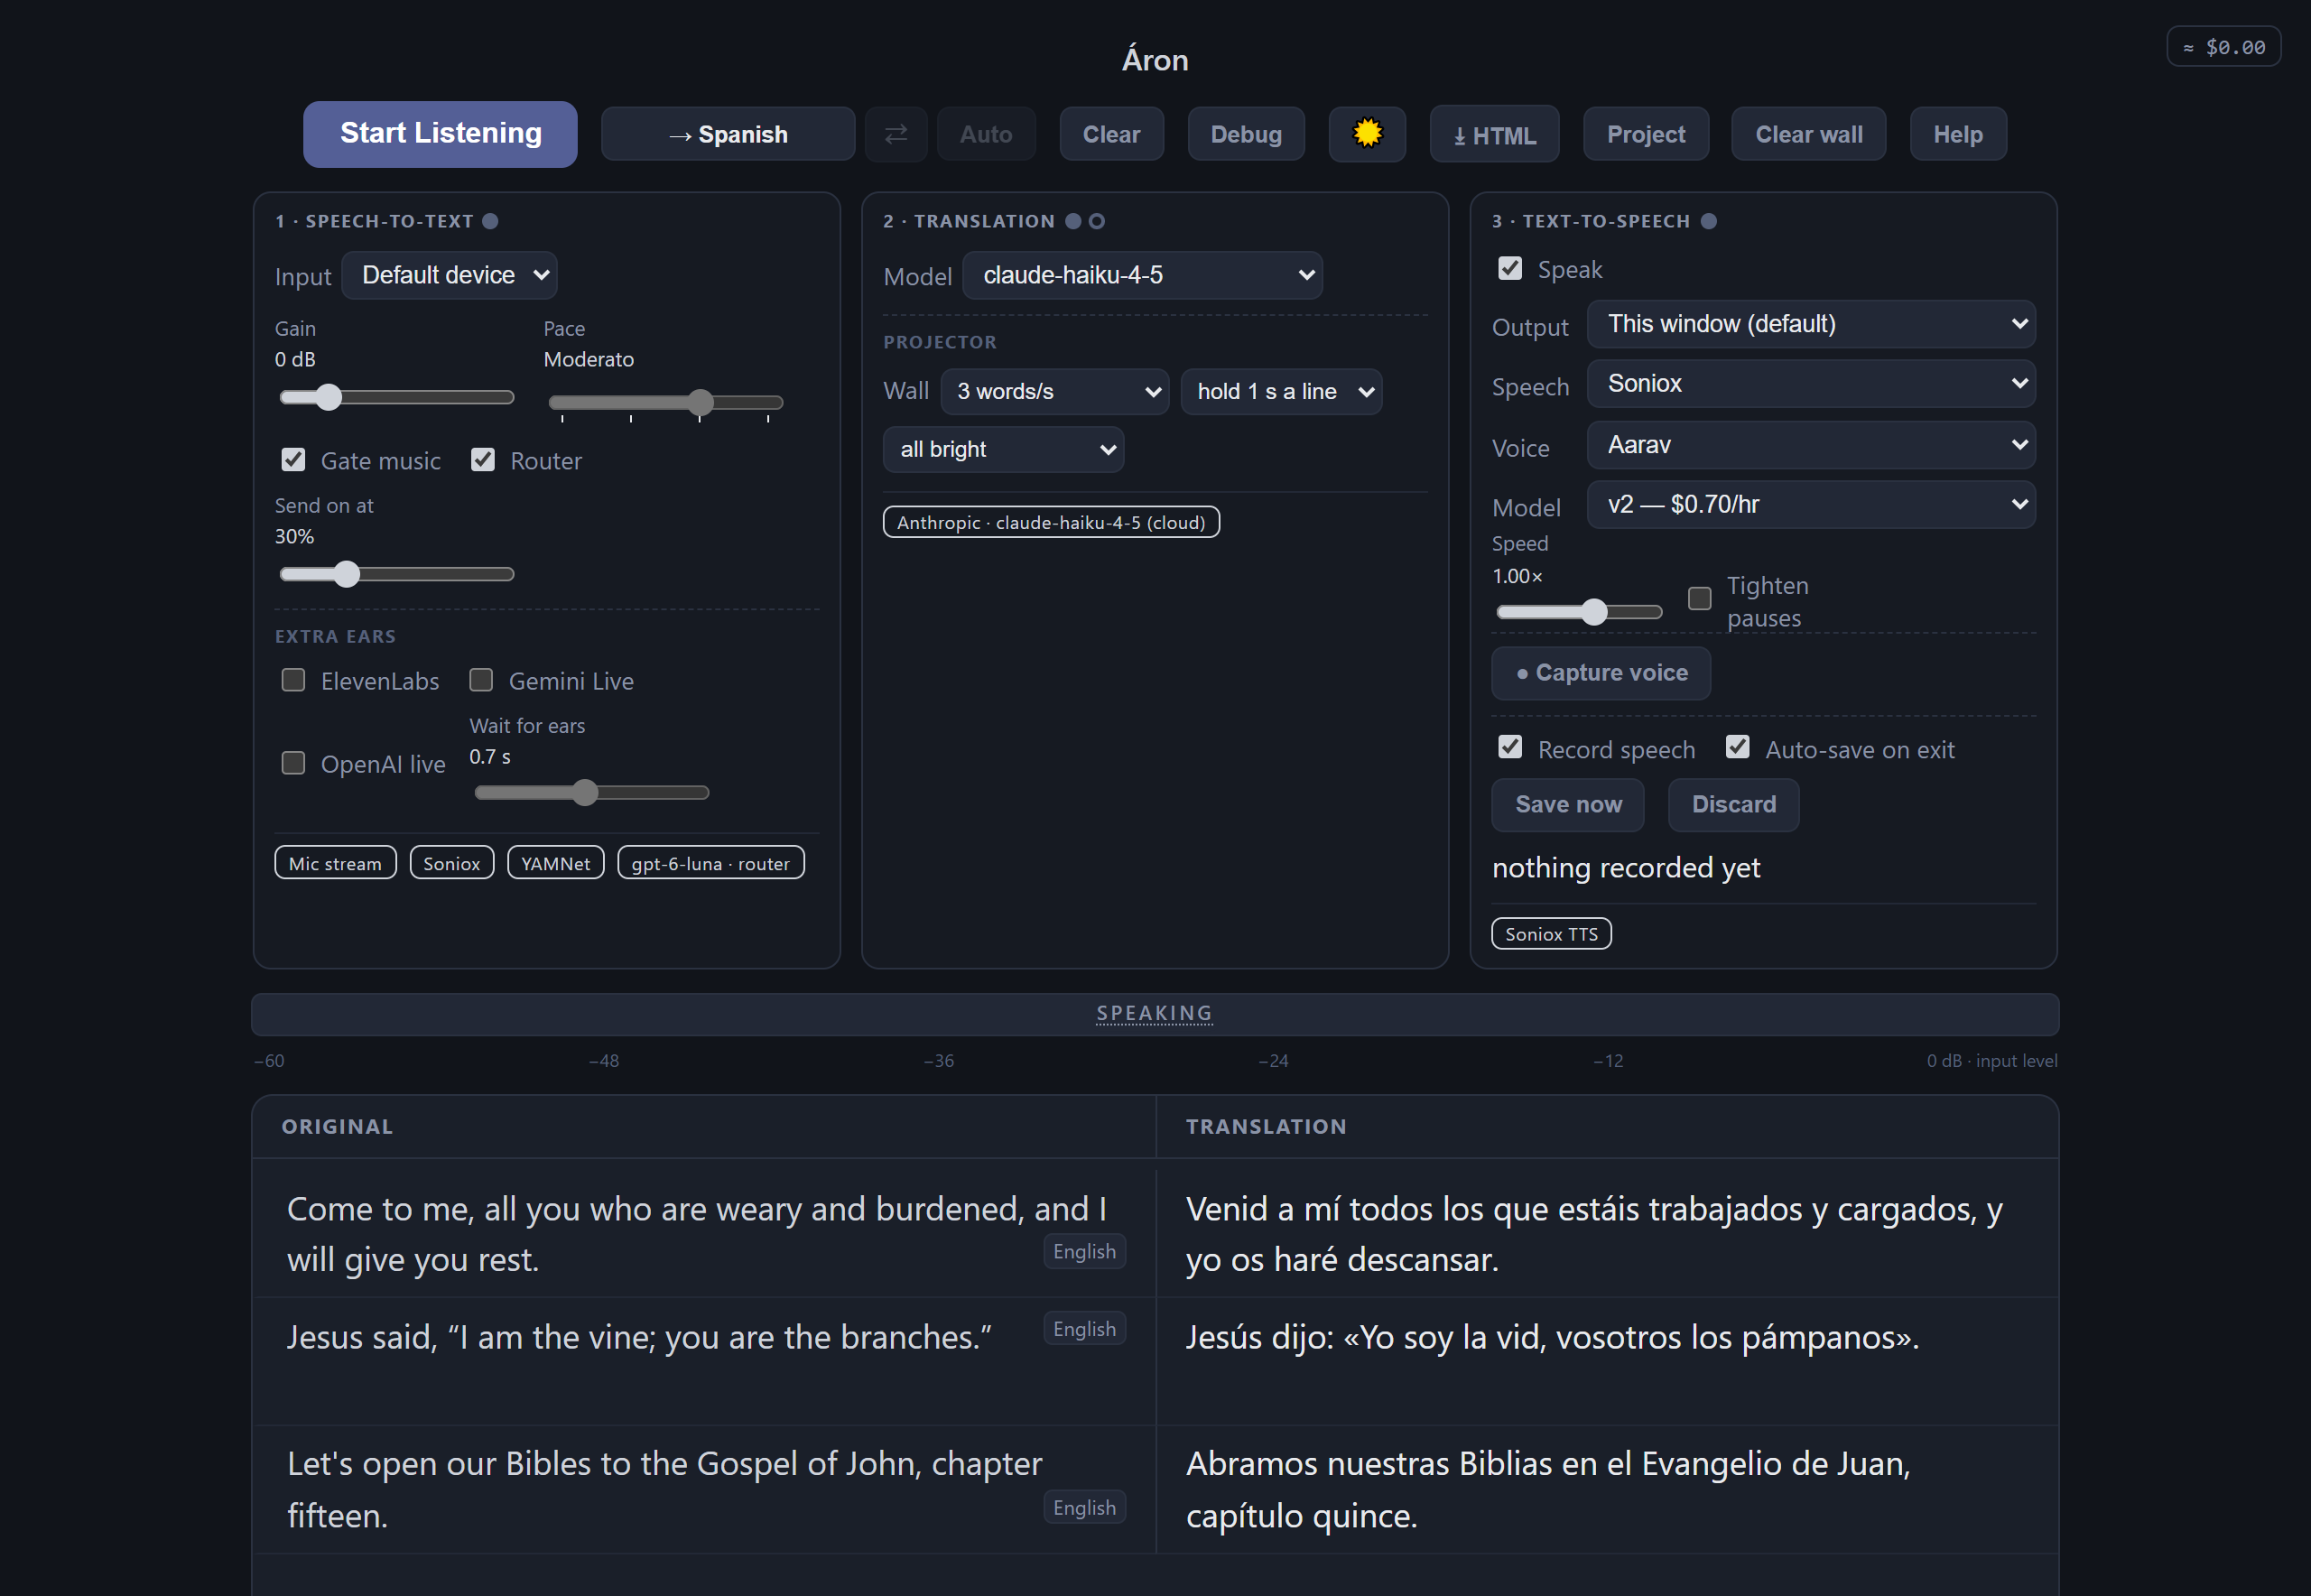Open the hold 1 s a line dropdown
This screenshot has width=2311, height=1596.
(x=1281, y=391)
